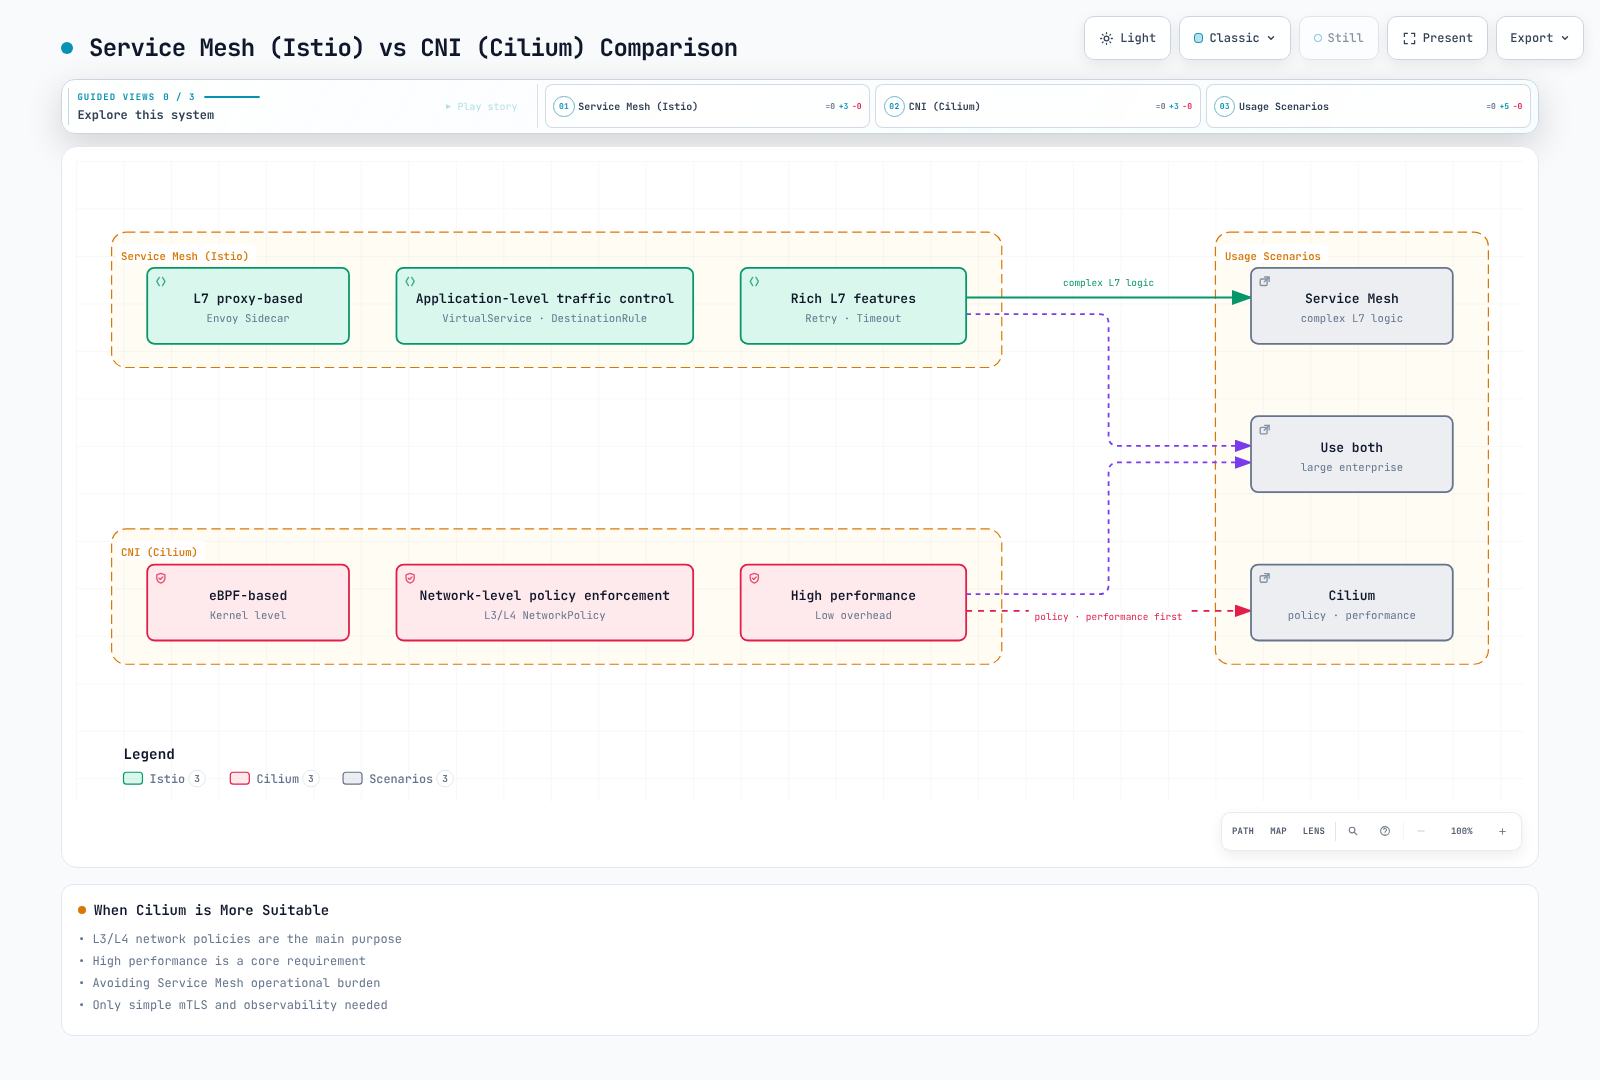Click the "When Cilium is More Suitable" heading
The width and height of the screenshot is (1600, 1080).
(211, 910)
